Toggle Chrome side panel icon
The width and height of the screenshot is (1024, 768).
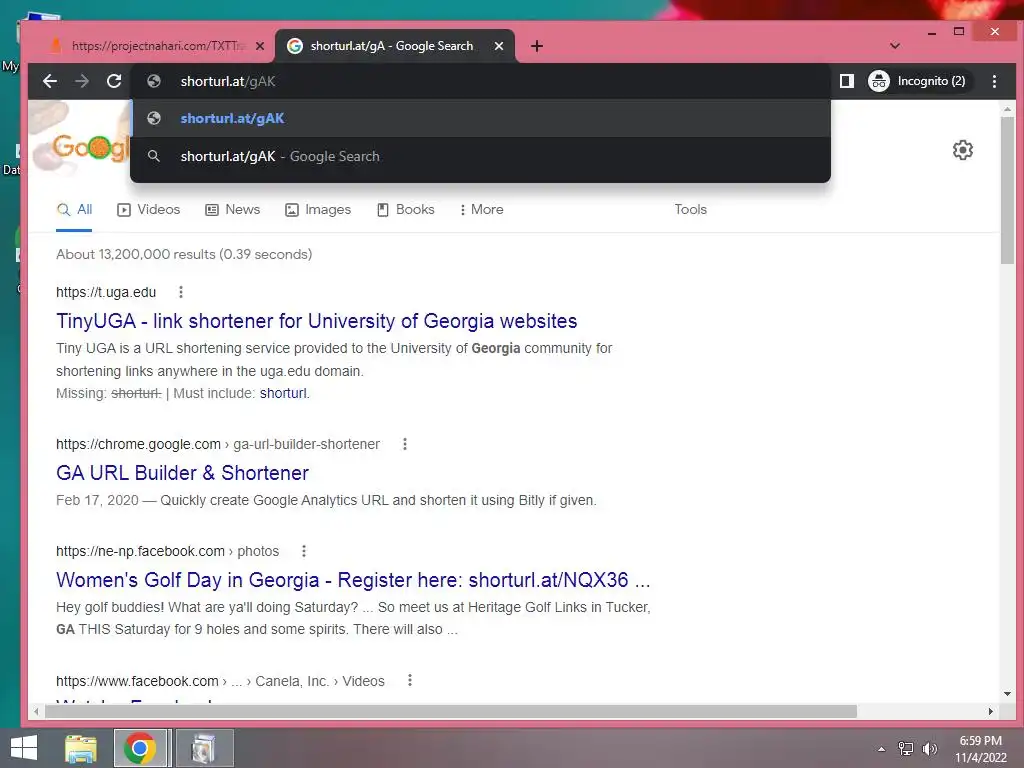pos(846,81)
